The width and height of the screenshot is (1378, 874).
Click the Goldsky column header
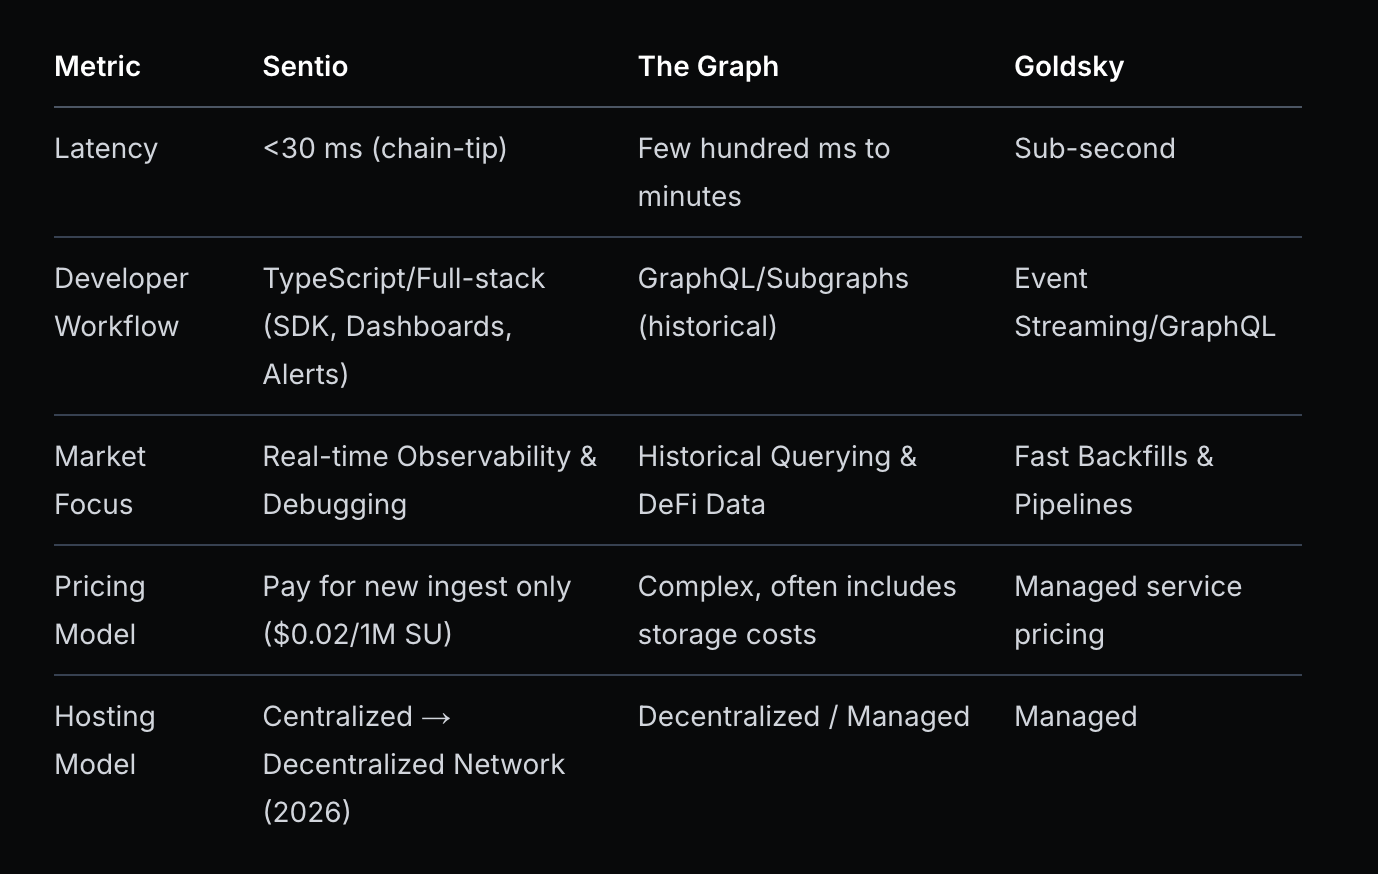[1069, 66]
